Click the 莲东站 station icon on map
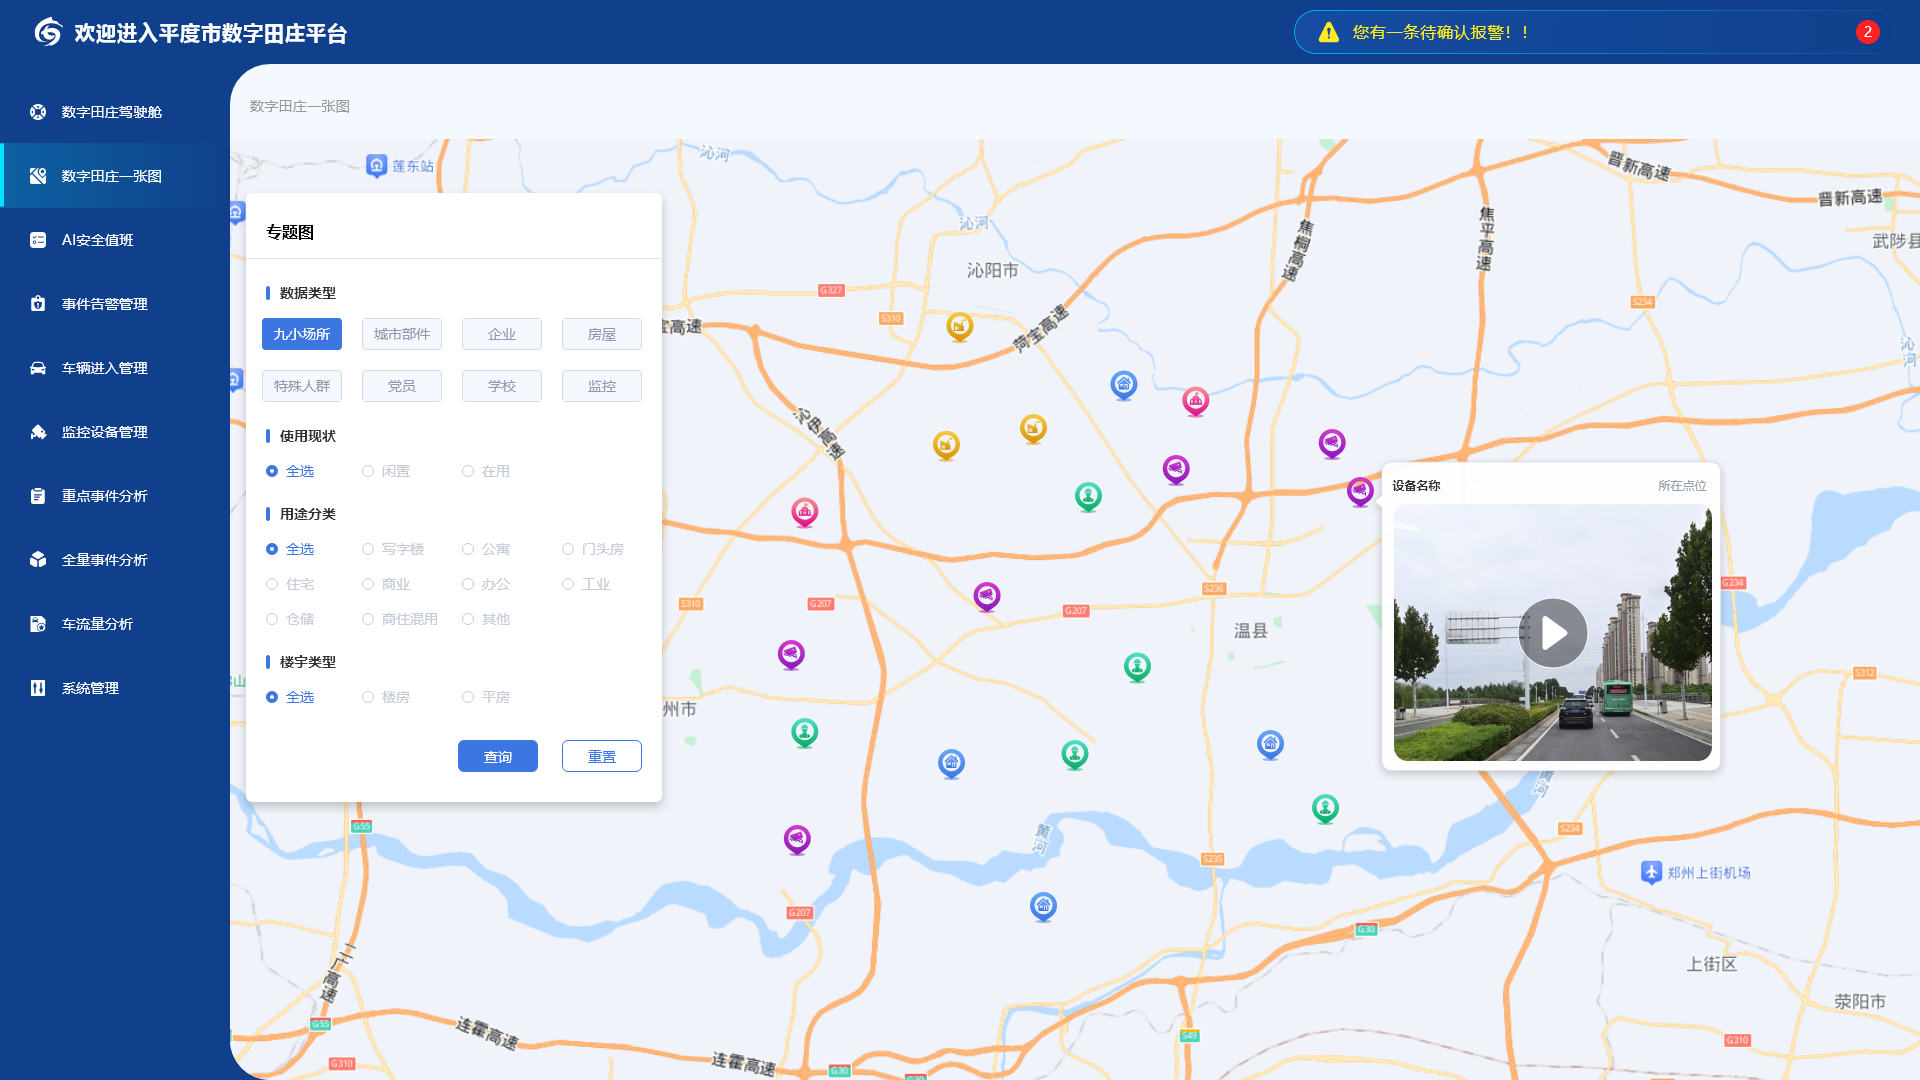 click(376, 165)
